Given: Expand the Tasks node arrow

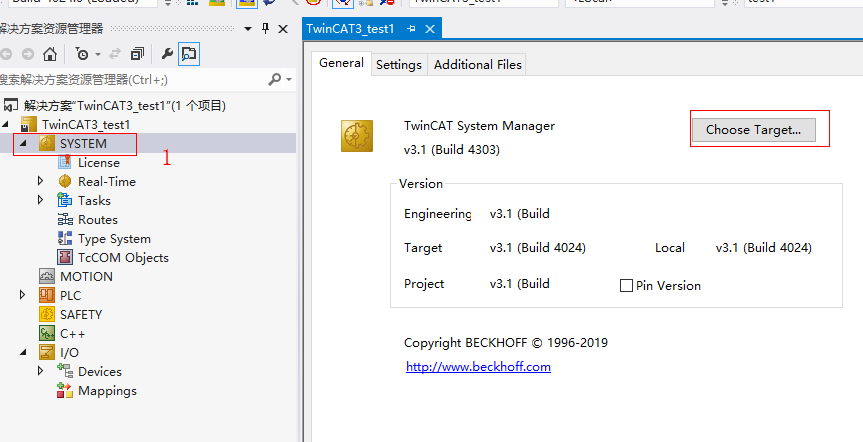Looking at the screenshot, I should click(40, 200).
